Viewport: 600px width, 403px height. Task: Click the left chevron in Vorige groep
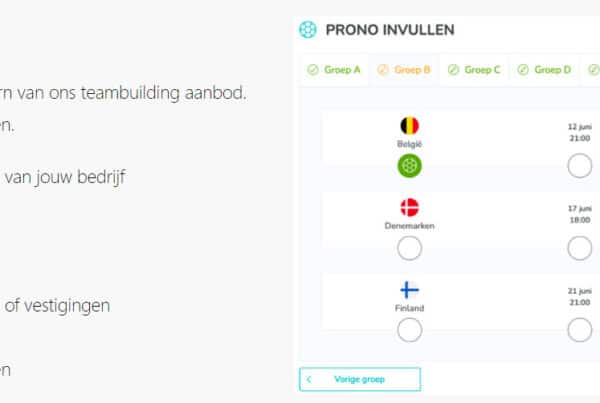point(310,380)
